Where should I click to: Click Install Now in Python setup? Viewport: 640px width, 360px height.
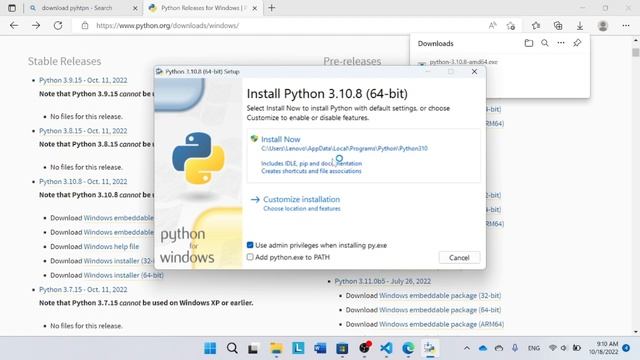click(281, 140)
